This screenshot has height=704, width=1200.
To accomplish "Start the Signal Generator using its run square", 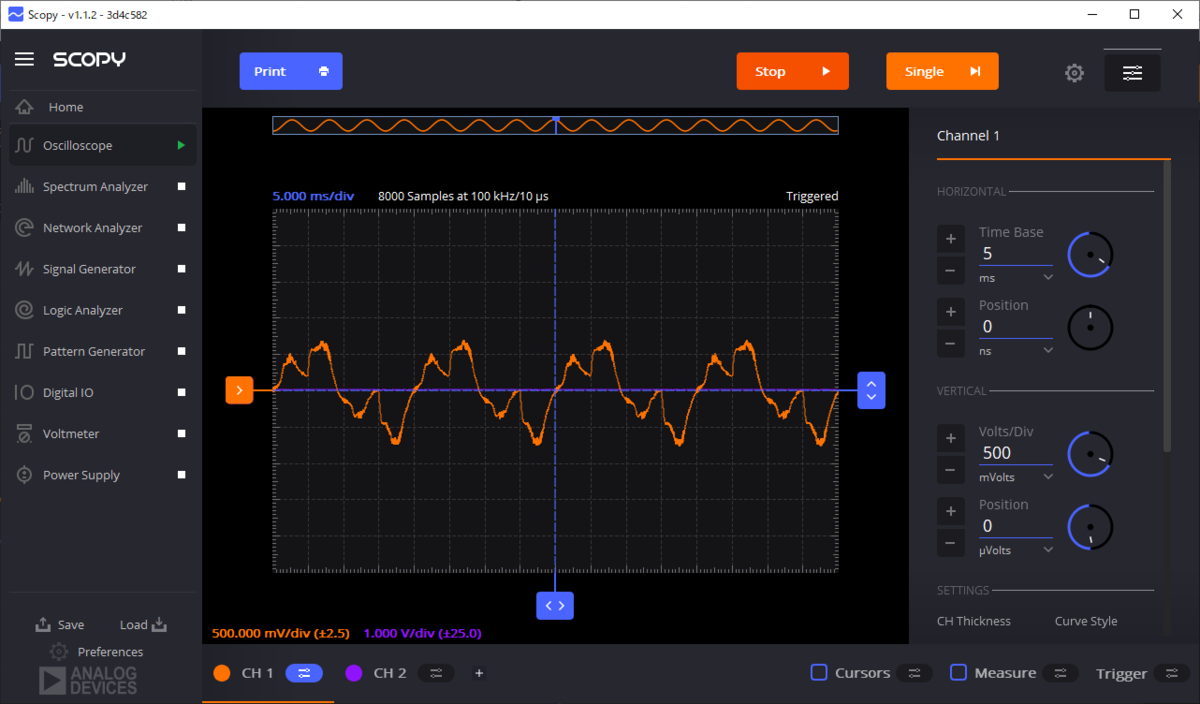I will click(181, 269).
